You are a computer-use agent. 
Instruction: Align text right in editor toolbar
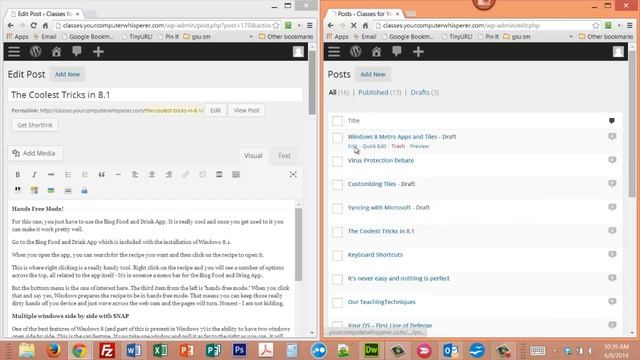tap(169, 175)
